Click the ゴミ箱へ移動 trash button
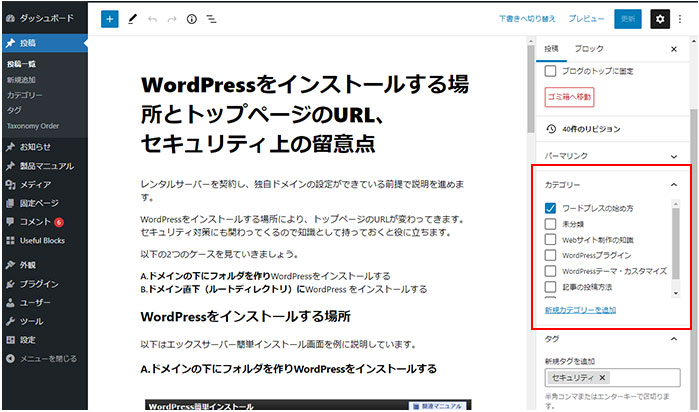The width and height of the screenshot is (699, 412). (x=569, y=97)
